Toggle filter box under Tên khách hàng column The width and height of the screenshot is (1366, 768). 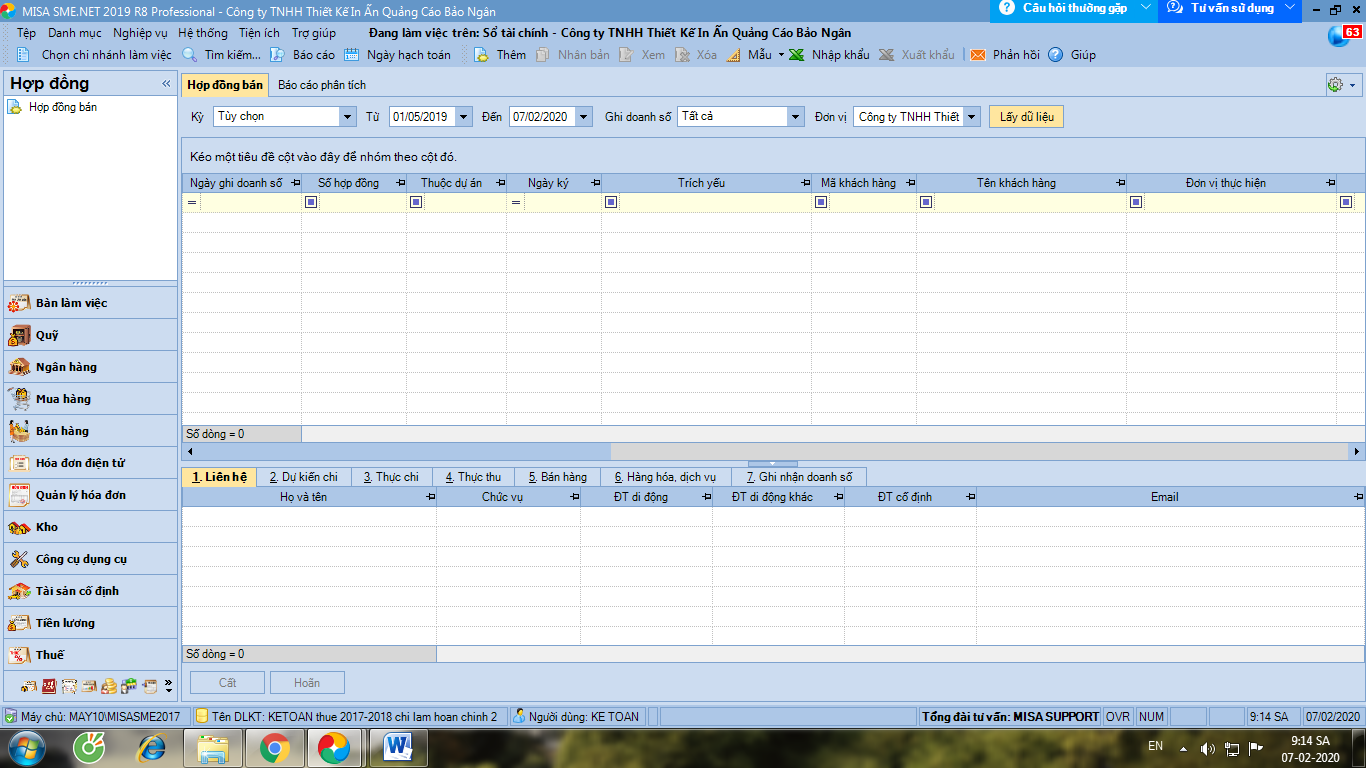click(926, 202)
